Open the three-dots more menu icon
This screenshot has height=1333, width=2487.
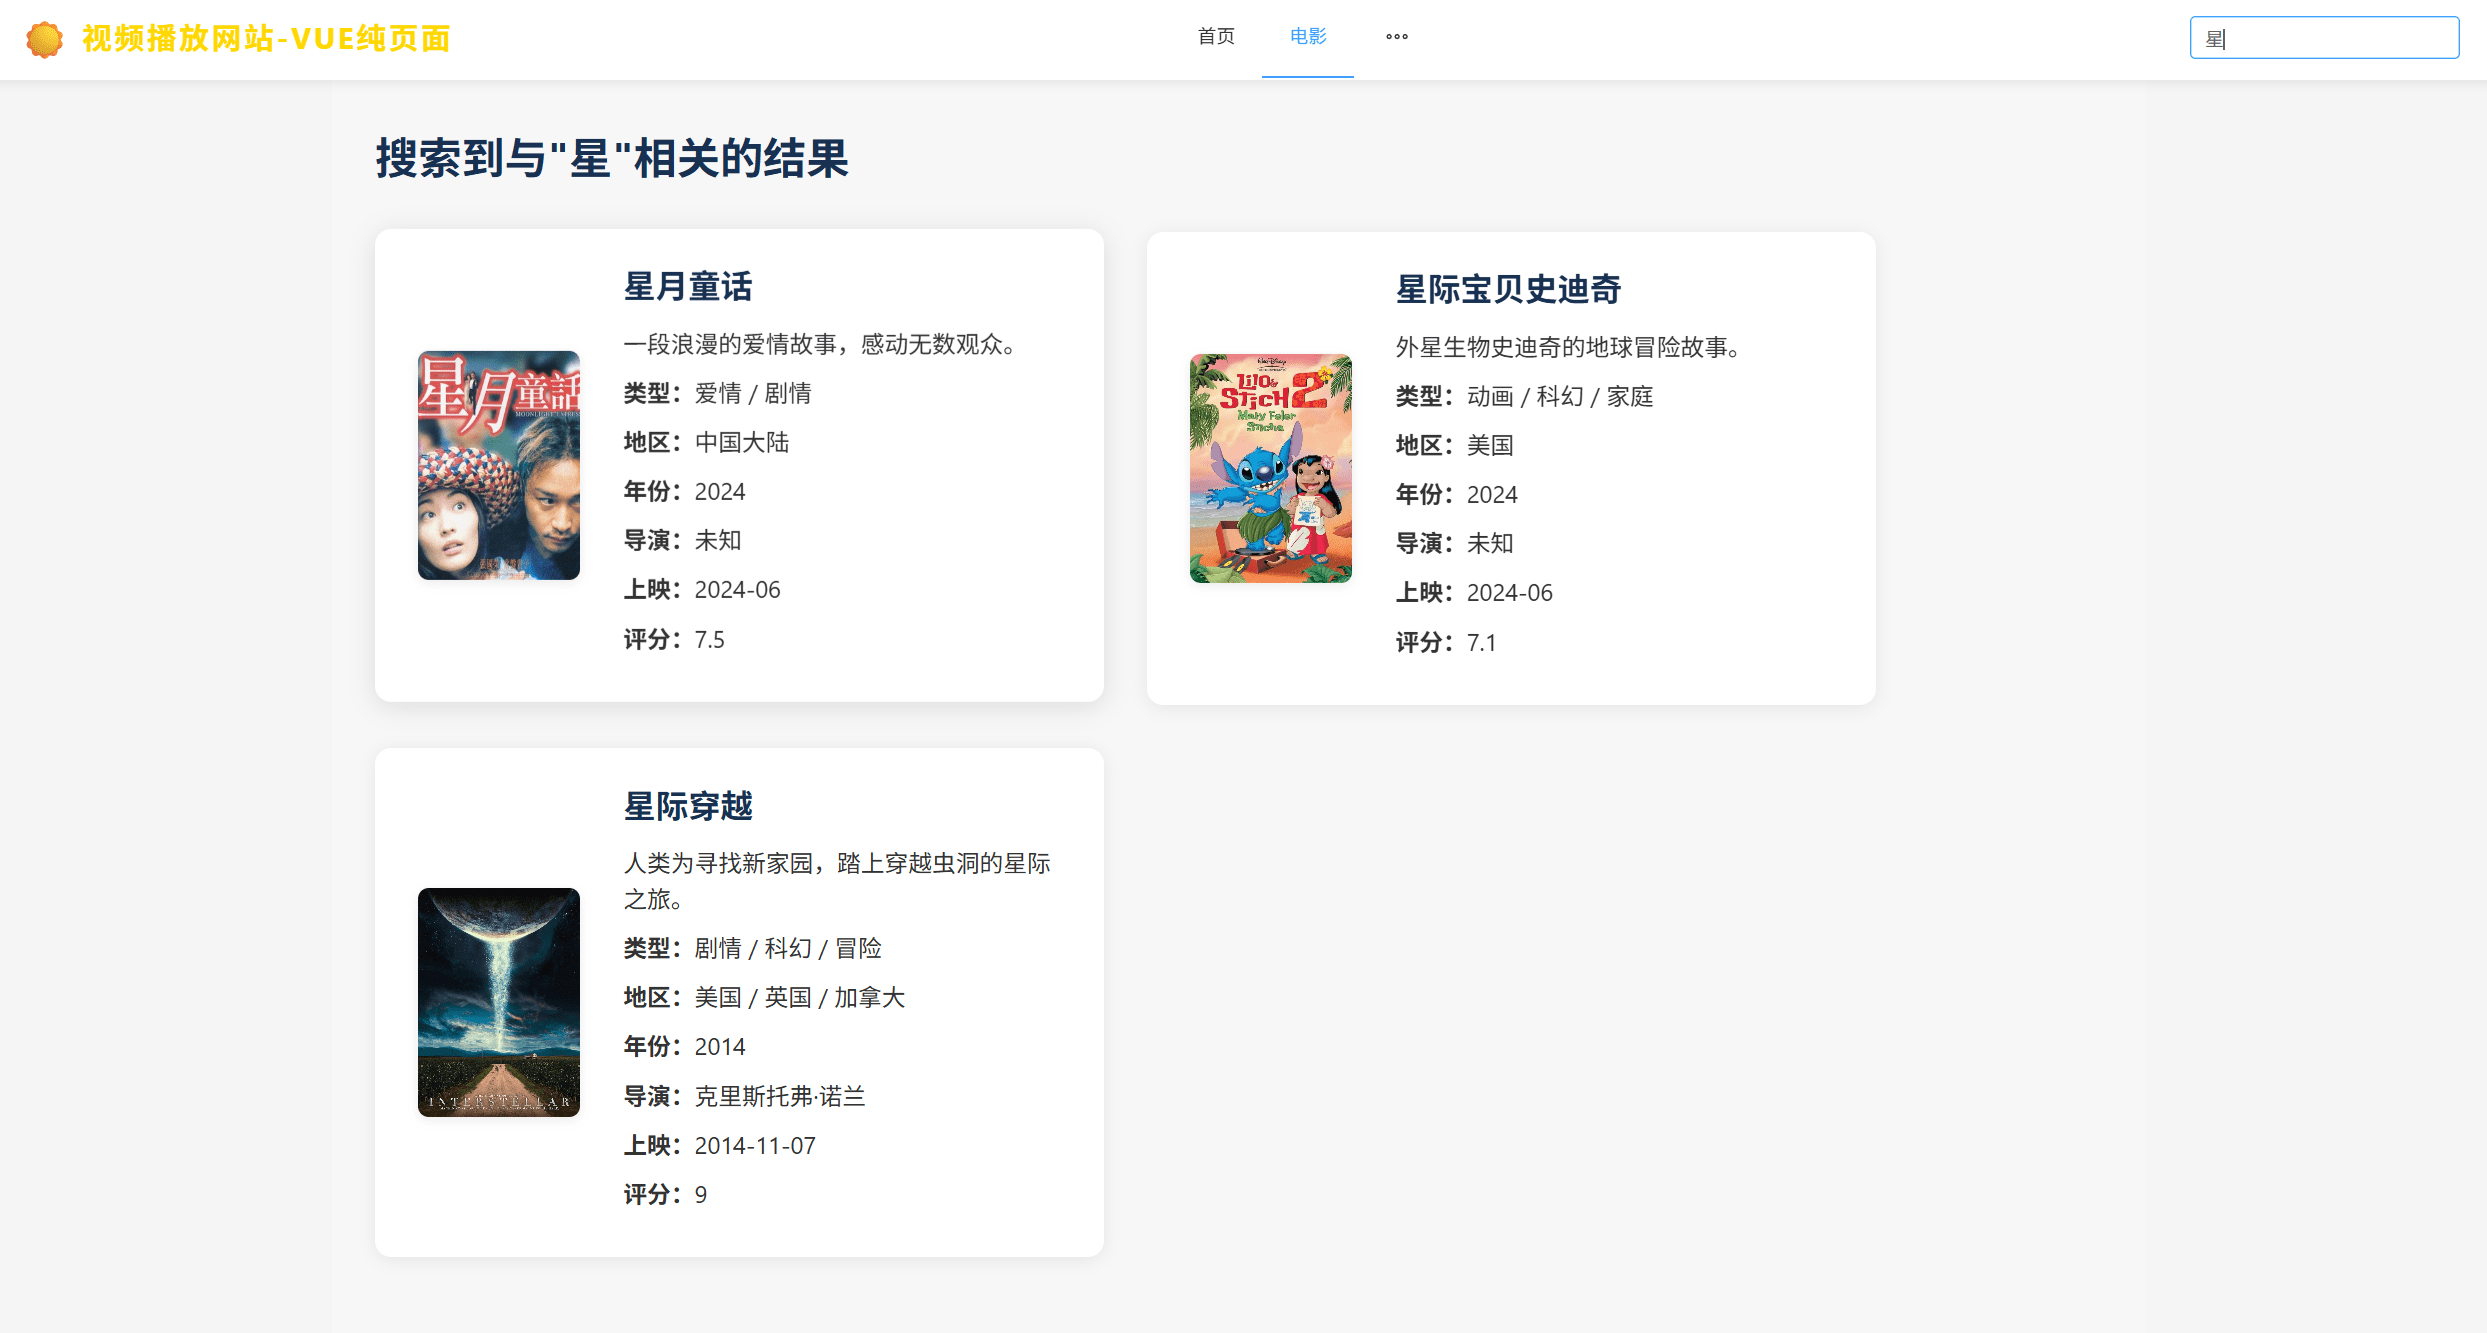1396,37
